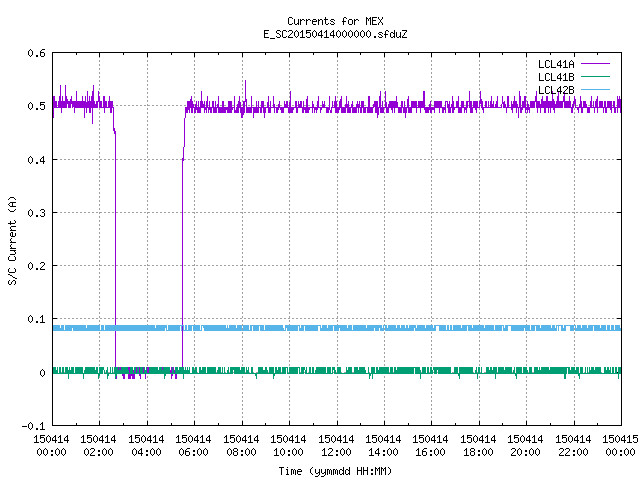Click the 150414 16:00 time tick label
640x480 pixels.
(x=431, y=446)
